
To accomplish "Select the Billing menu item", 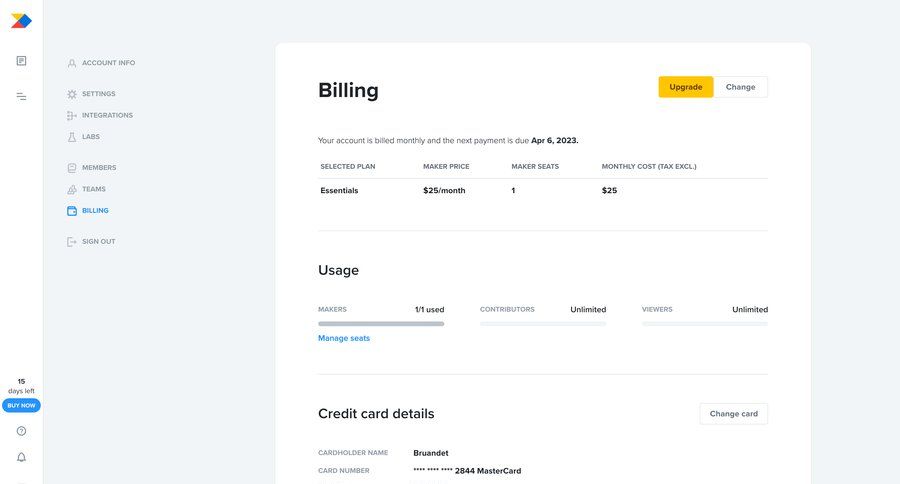I will [x=95, y=211].
